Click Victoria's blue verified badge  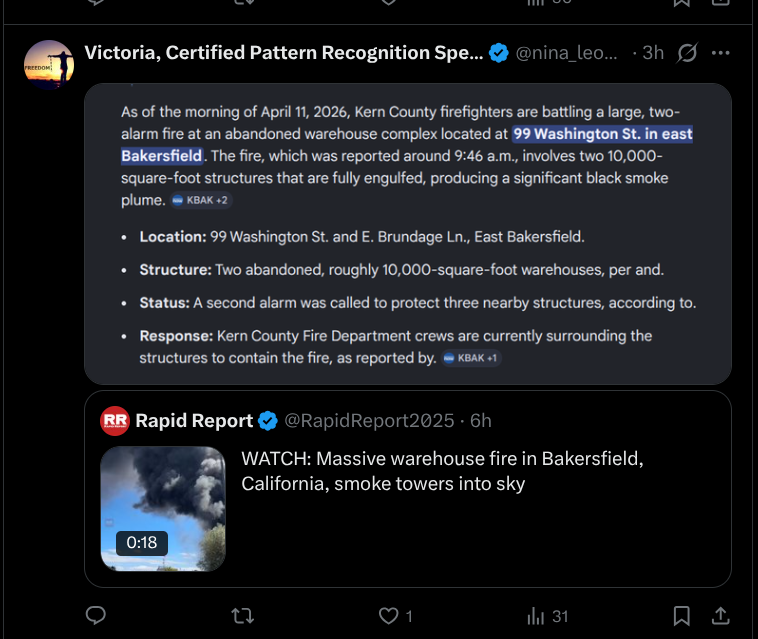pos(498,53)
